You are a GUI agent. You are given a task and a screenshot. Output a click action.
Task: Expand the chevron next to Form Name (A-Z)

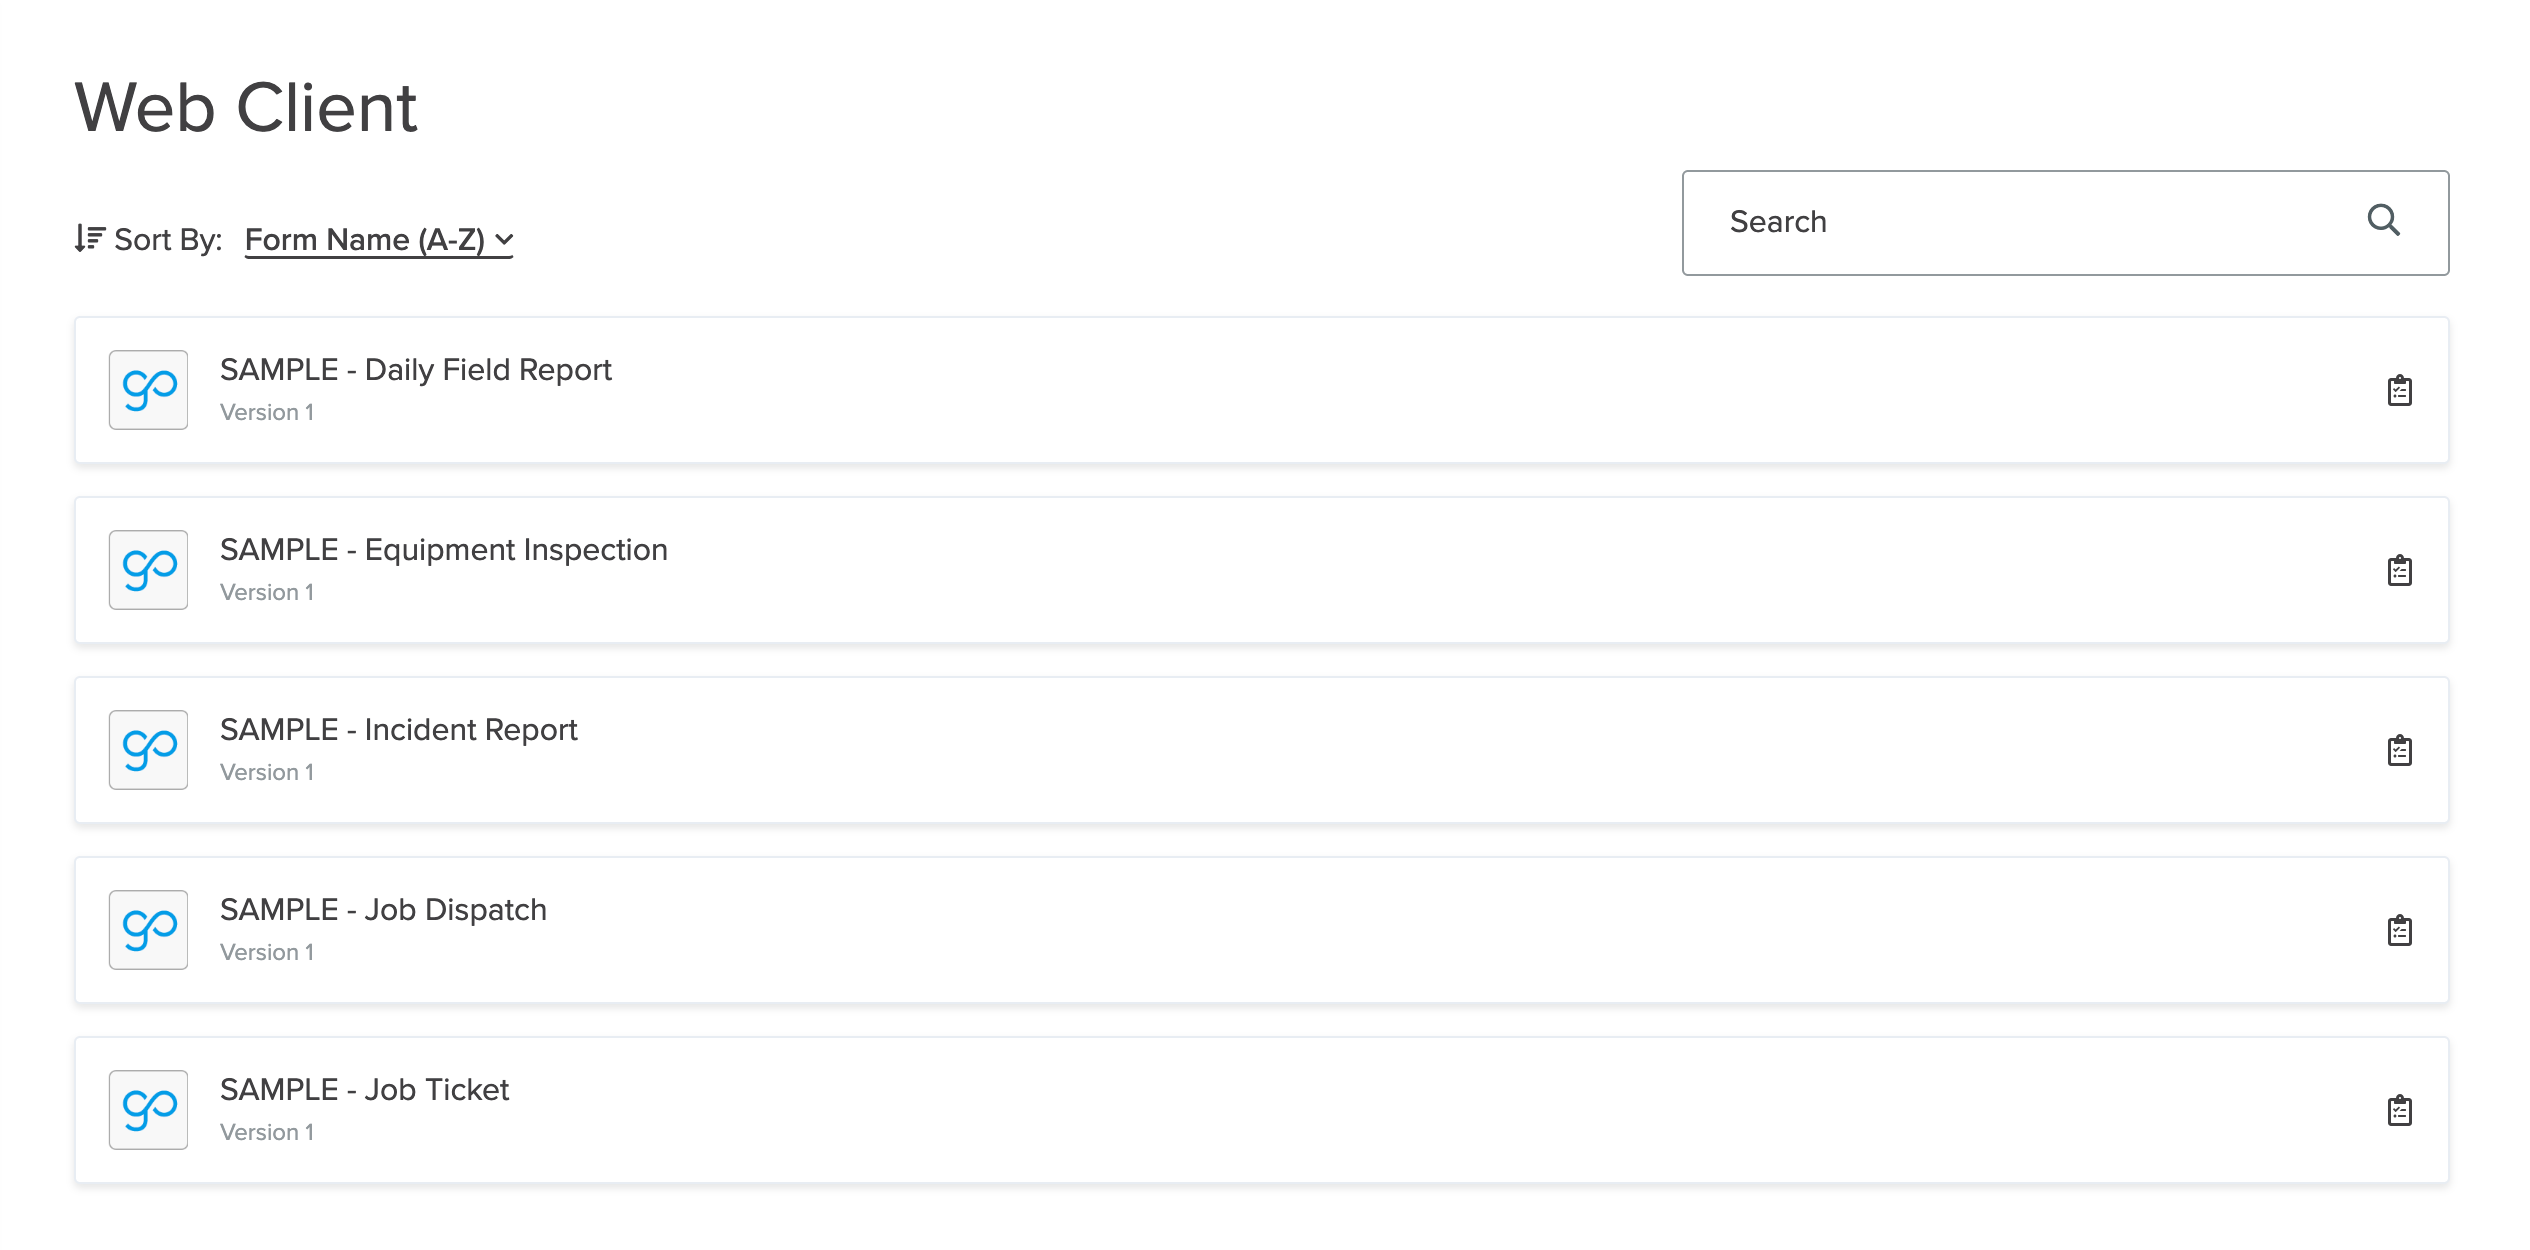pos(504,240)
